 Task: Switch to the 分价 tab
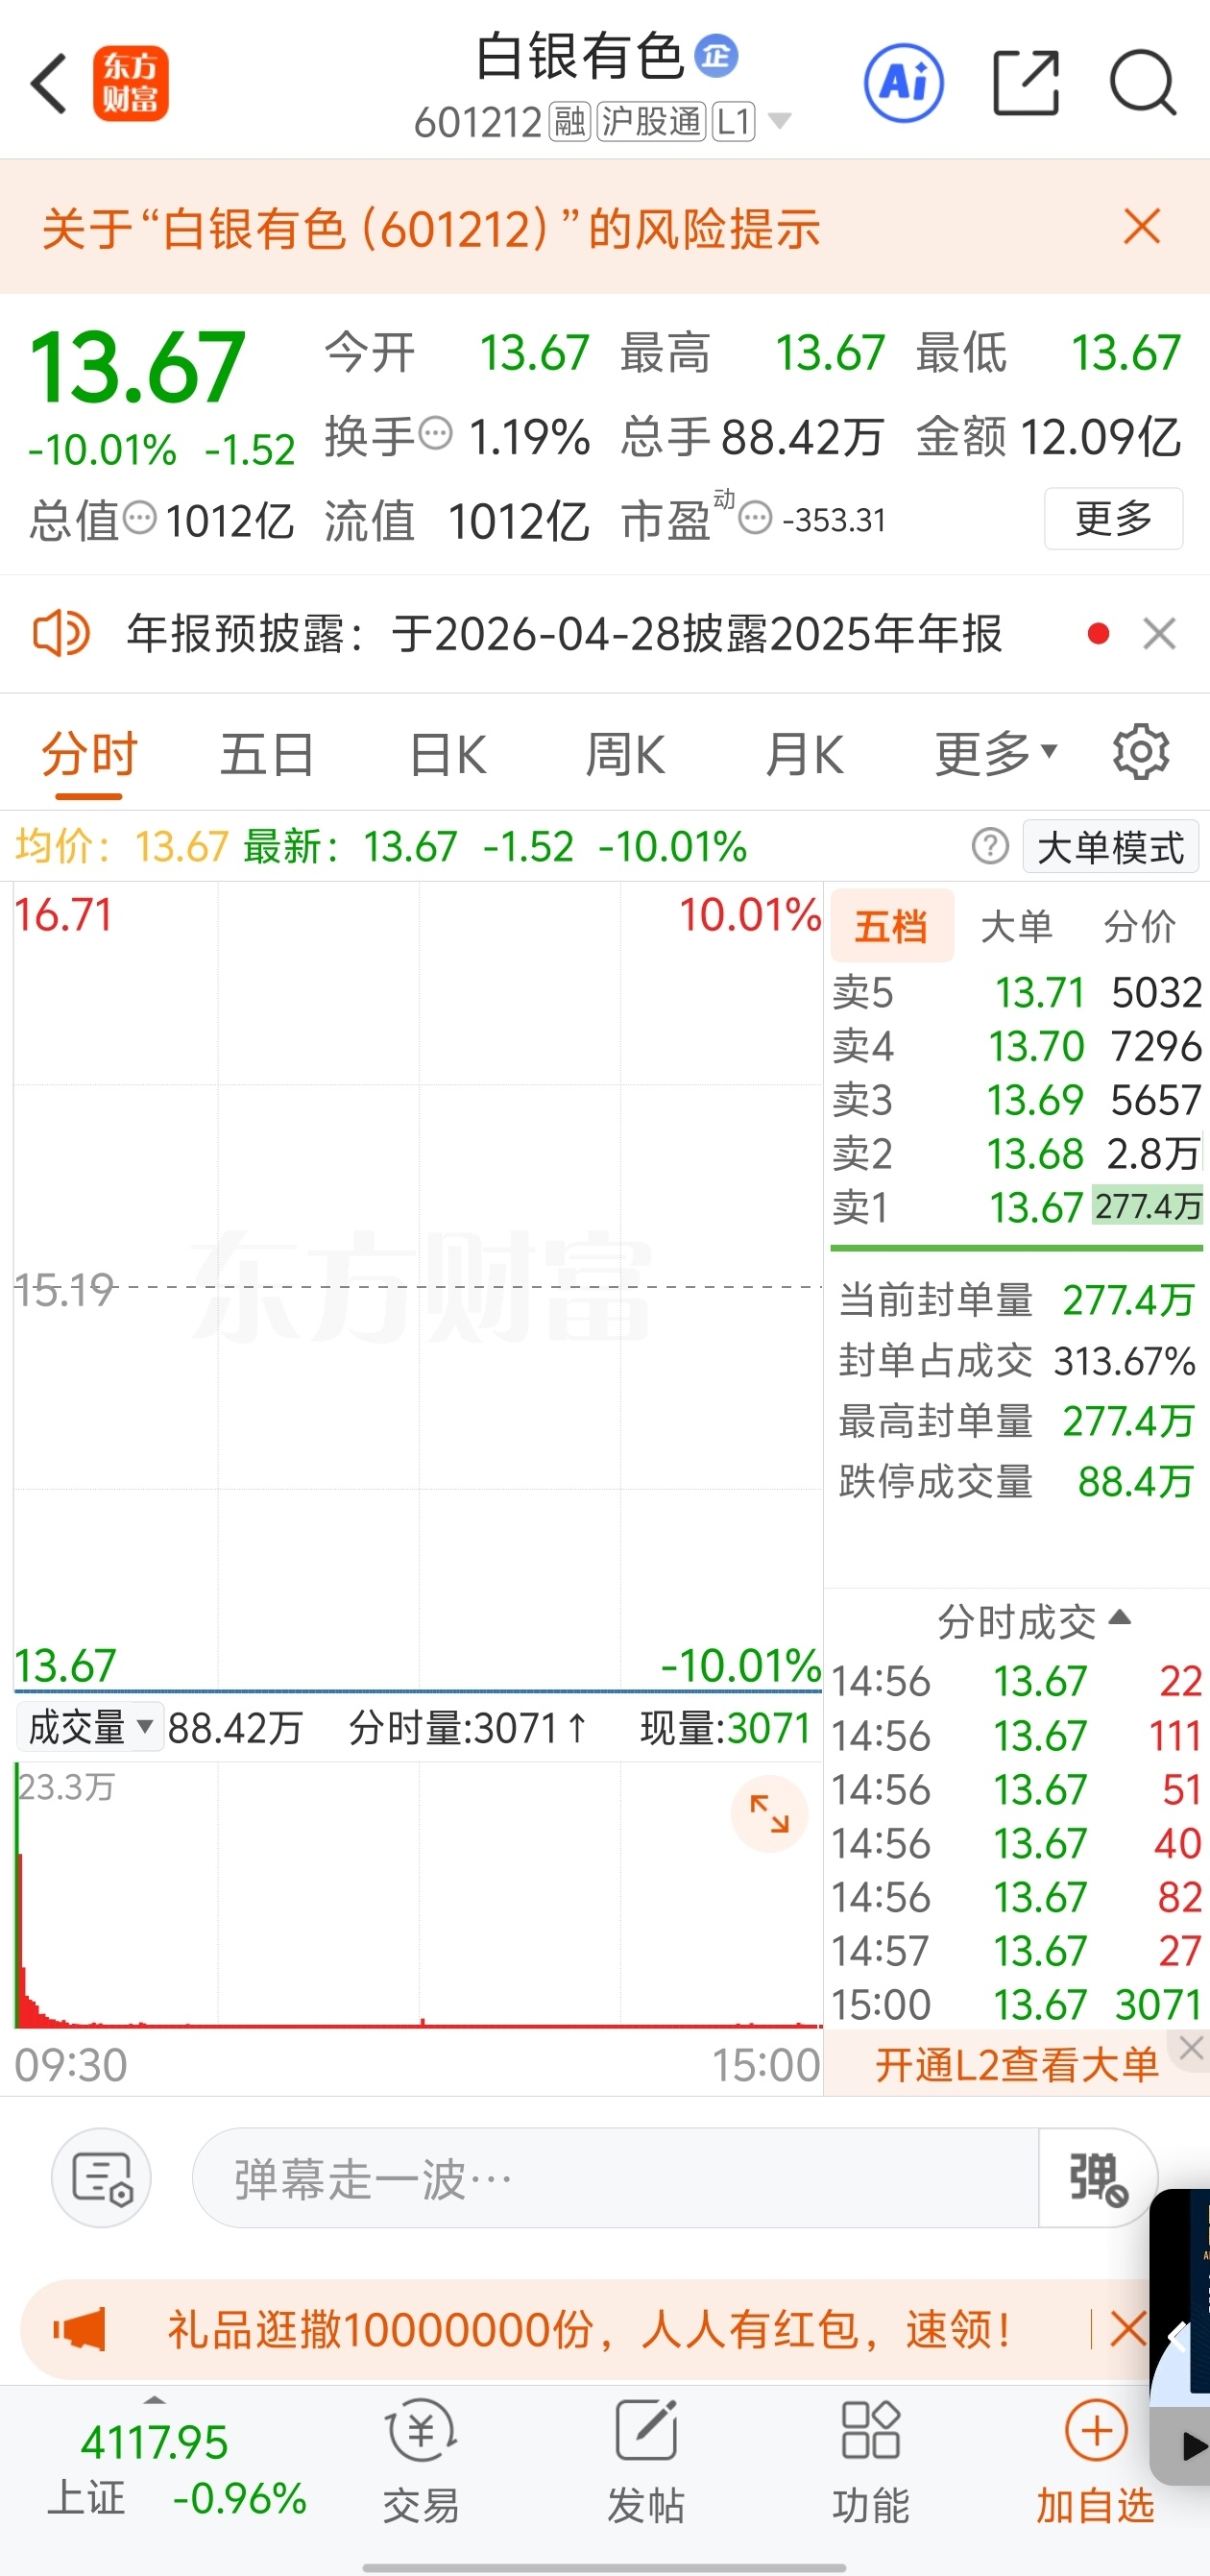(x=1139, y=926)
